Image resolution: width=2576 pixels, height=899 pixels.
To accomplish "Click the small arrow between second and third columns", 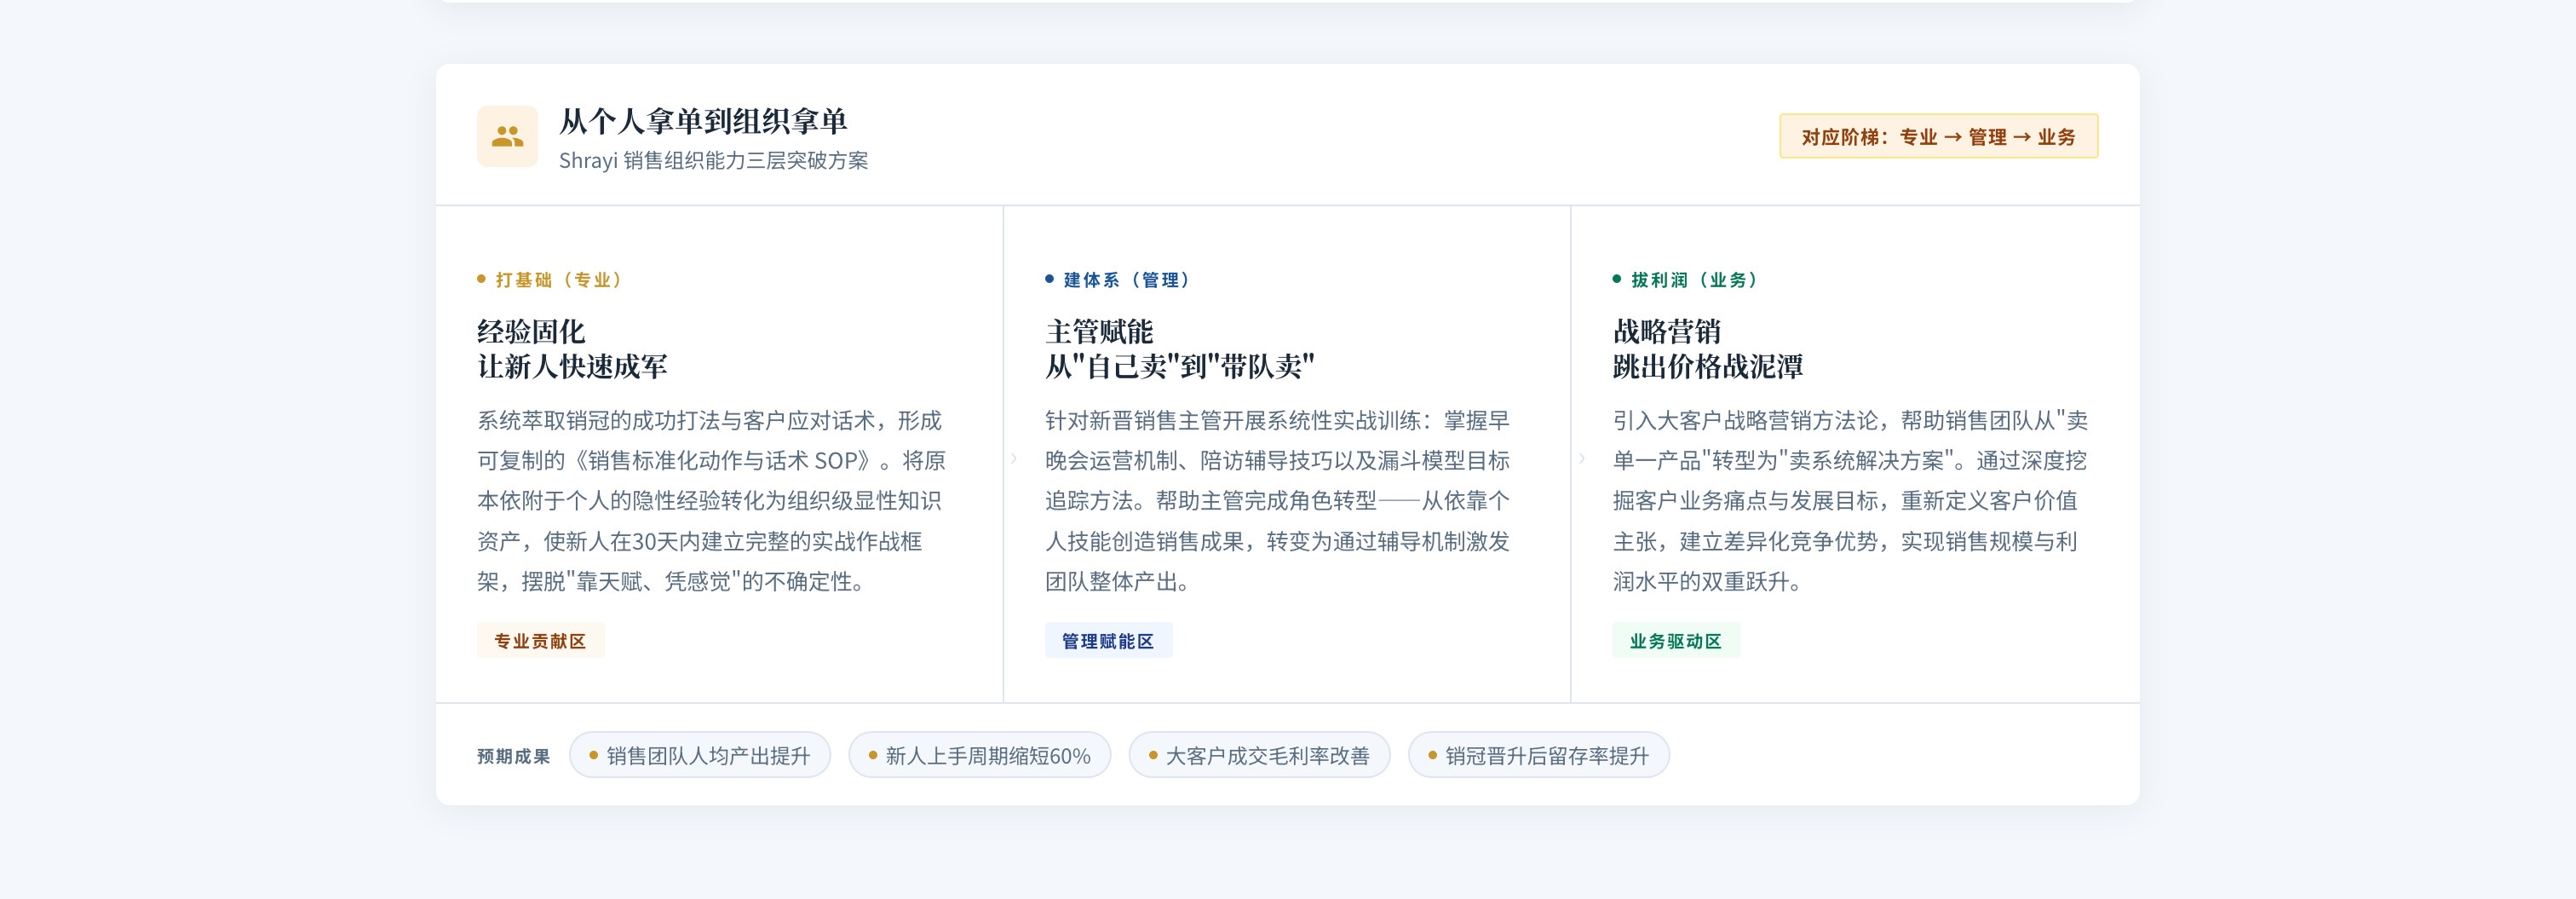I will tap(1581, 459).
